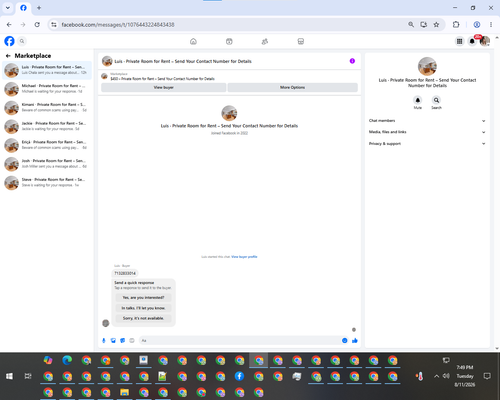
Task: Open new browser tab with plus icon
Action: pyautogui.click(x=39, y=8)
